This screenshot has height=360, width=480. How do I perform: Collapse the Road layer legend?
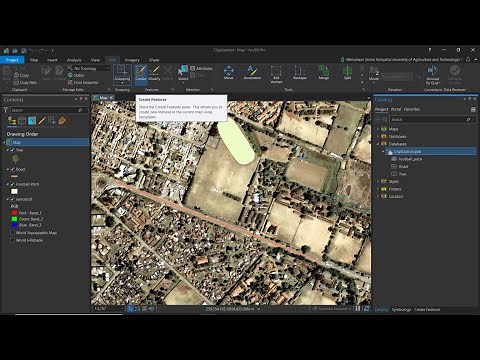click(x=8, y=169)
